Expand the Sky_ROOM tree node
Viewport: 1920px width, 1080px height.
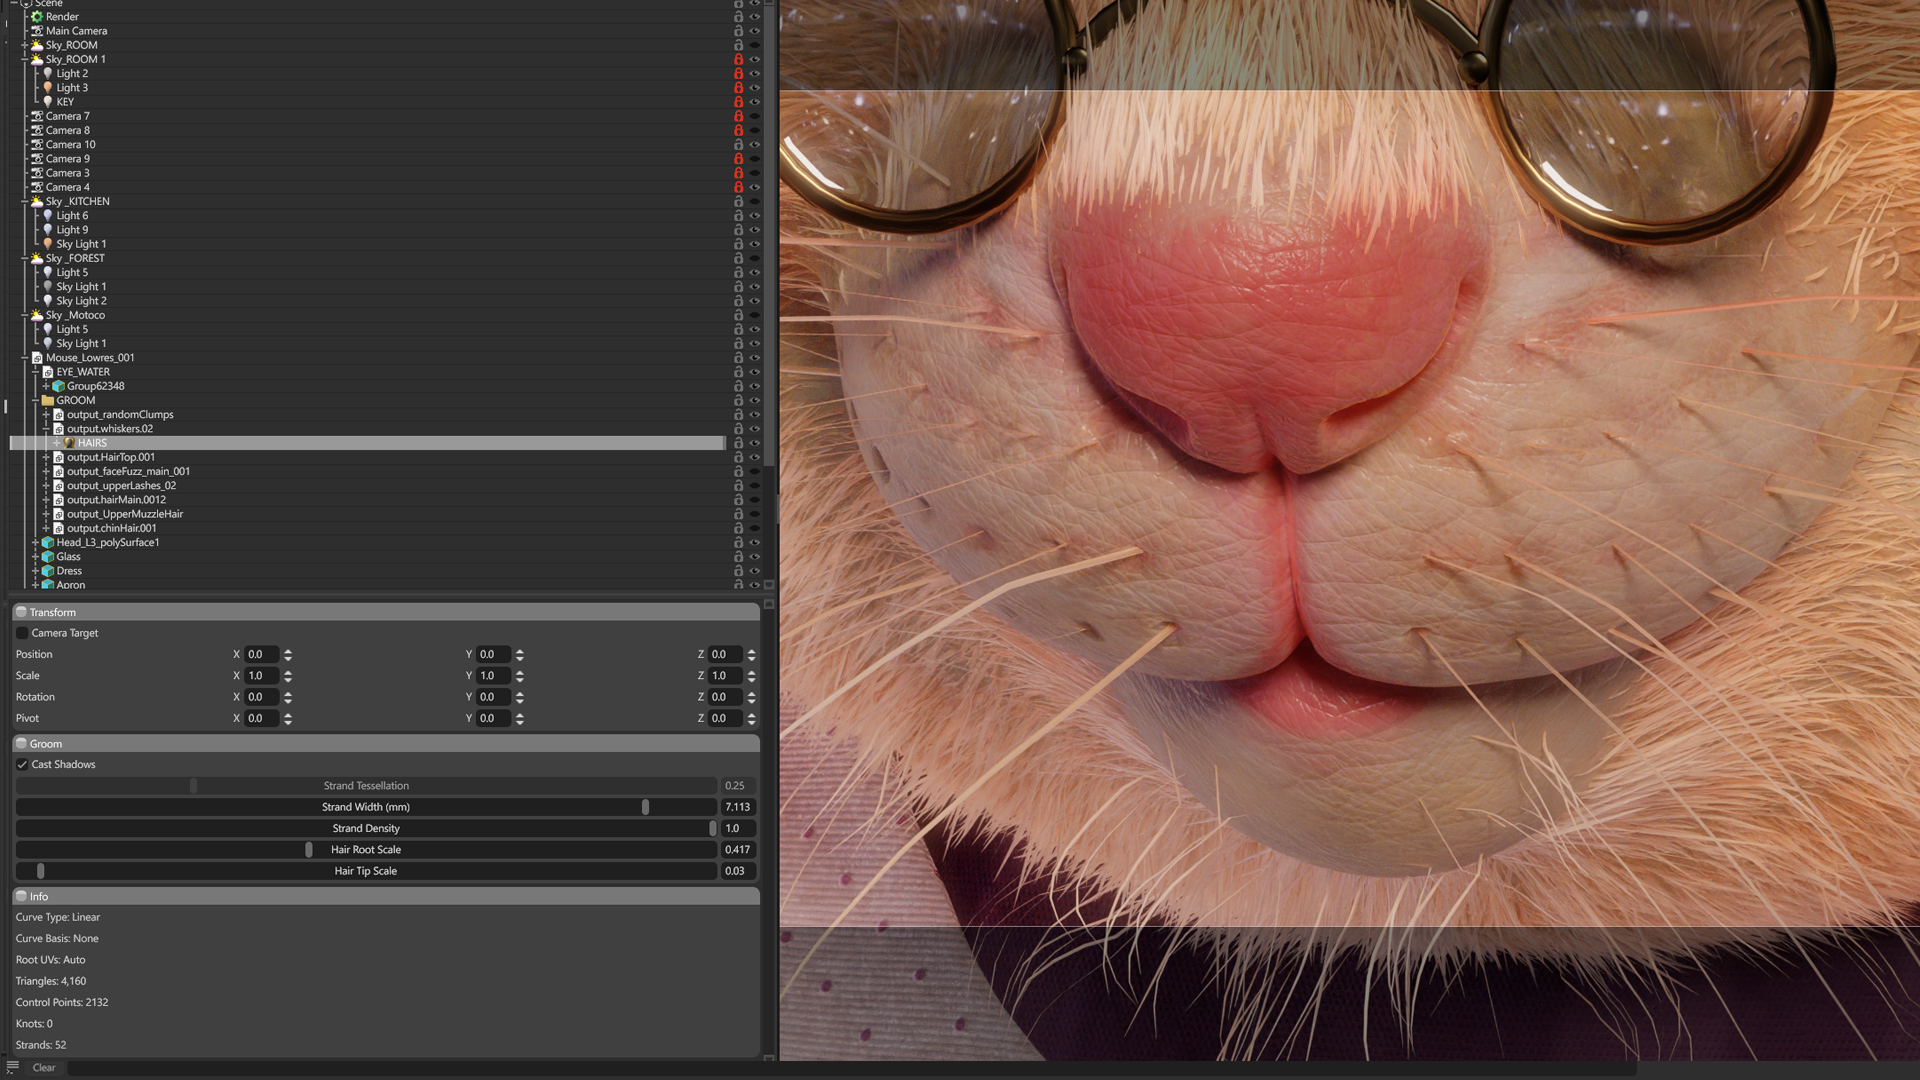25,46
